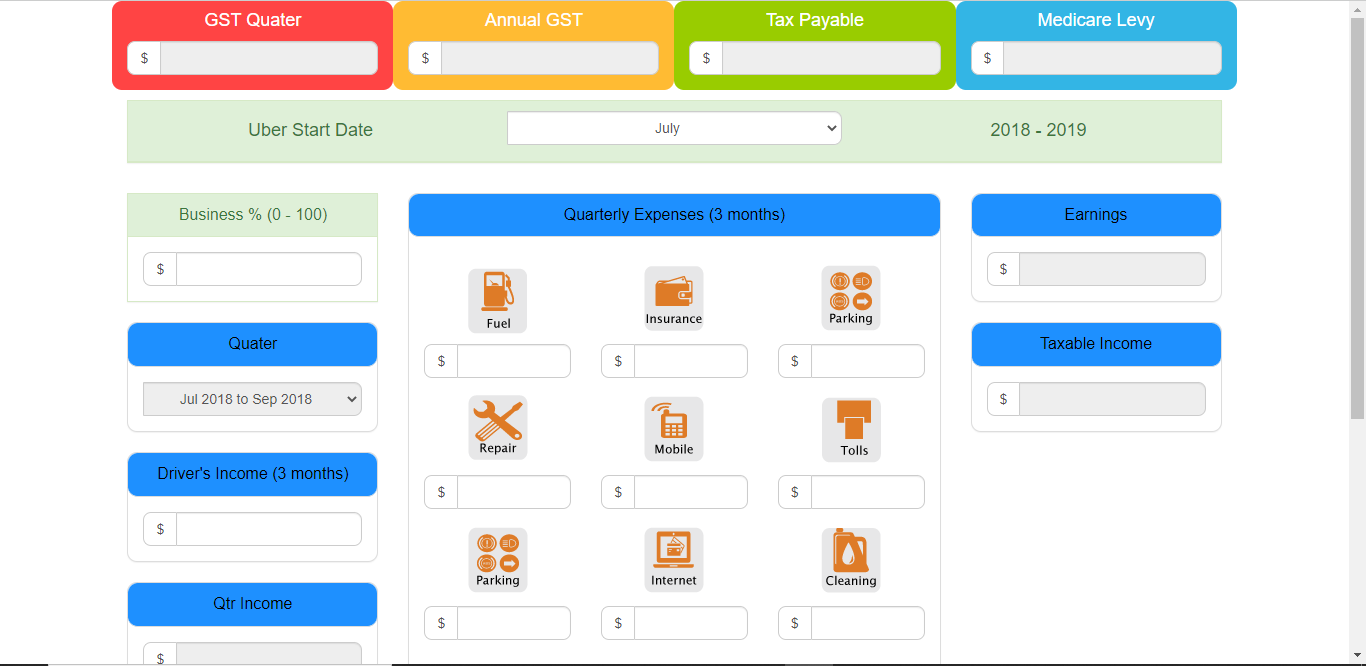Expand the Jul 2018 to Sep 2018 selector
Screen dimensions: 1366x666
(x=251, y=398)
